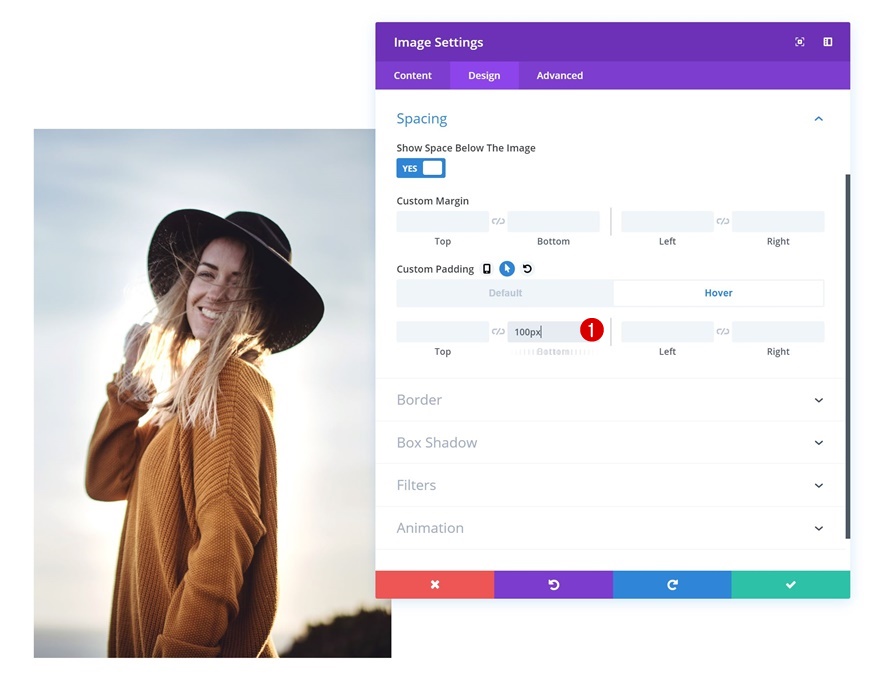Screen dimensions: 880x681
Task: Click the purple undo button in footer
Action: 553,584
